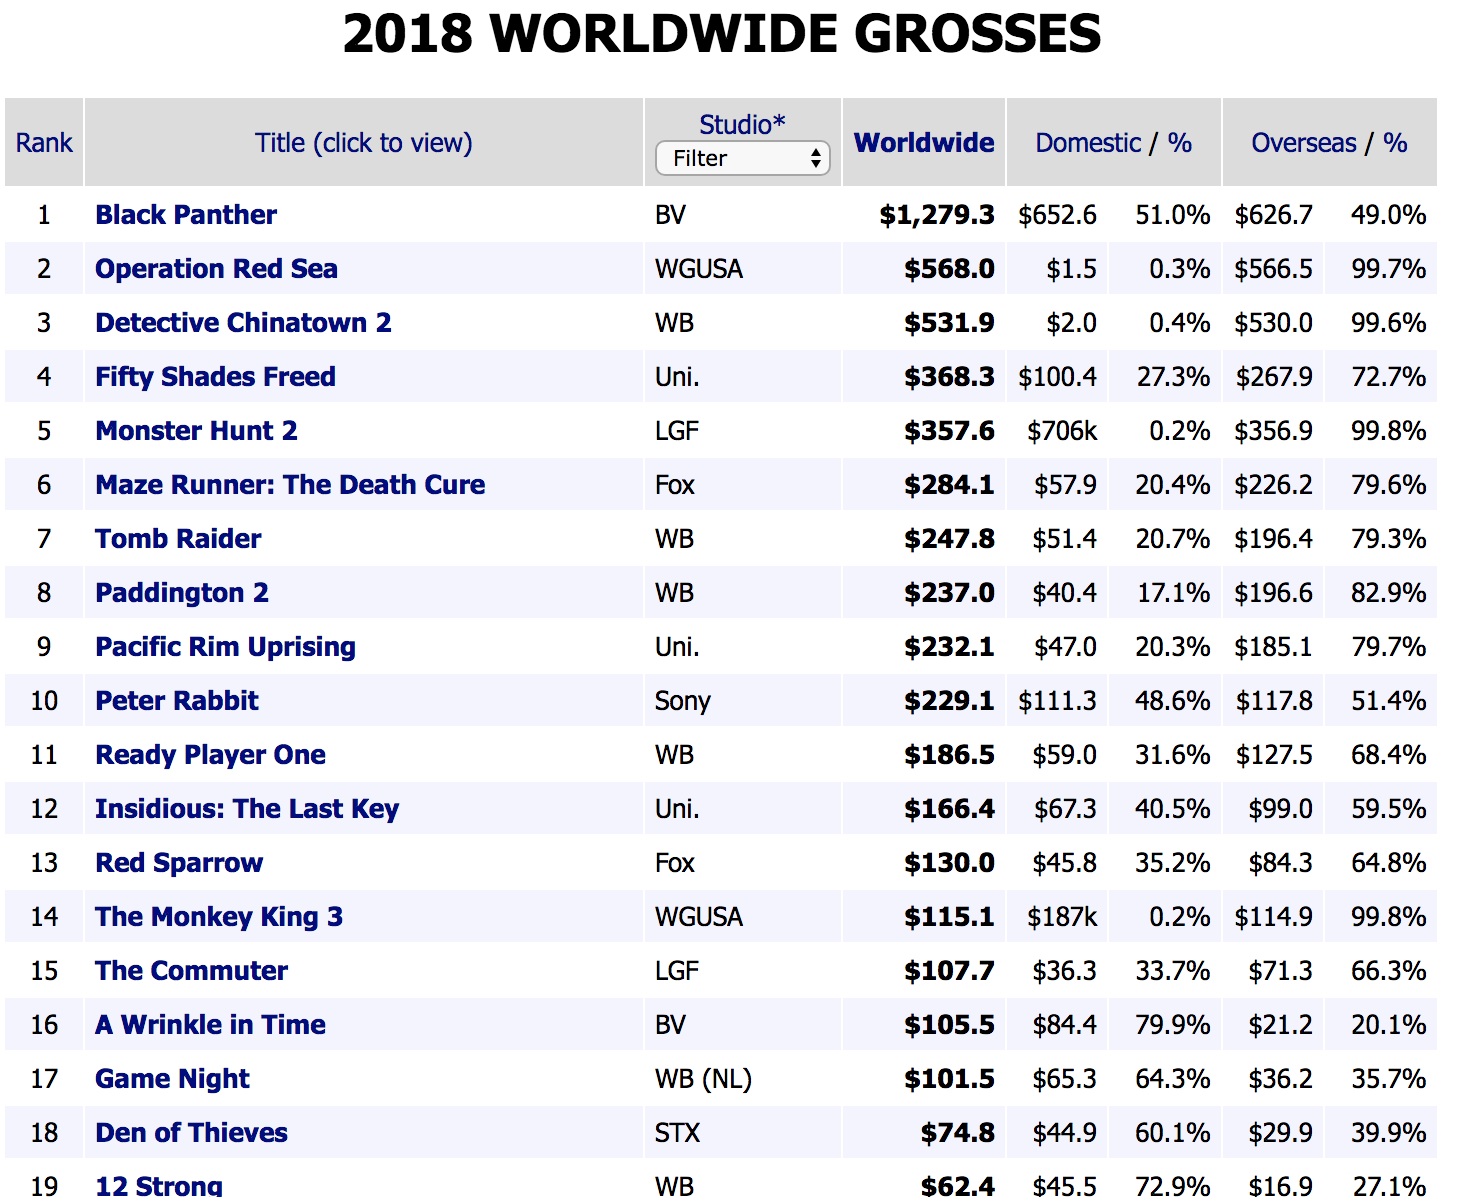Open Den of Thieves details
Image resolution: width=1473 pixels, height=1197 pixels.
click(190, 1132)
